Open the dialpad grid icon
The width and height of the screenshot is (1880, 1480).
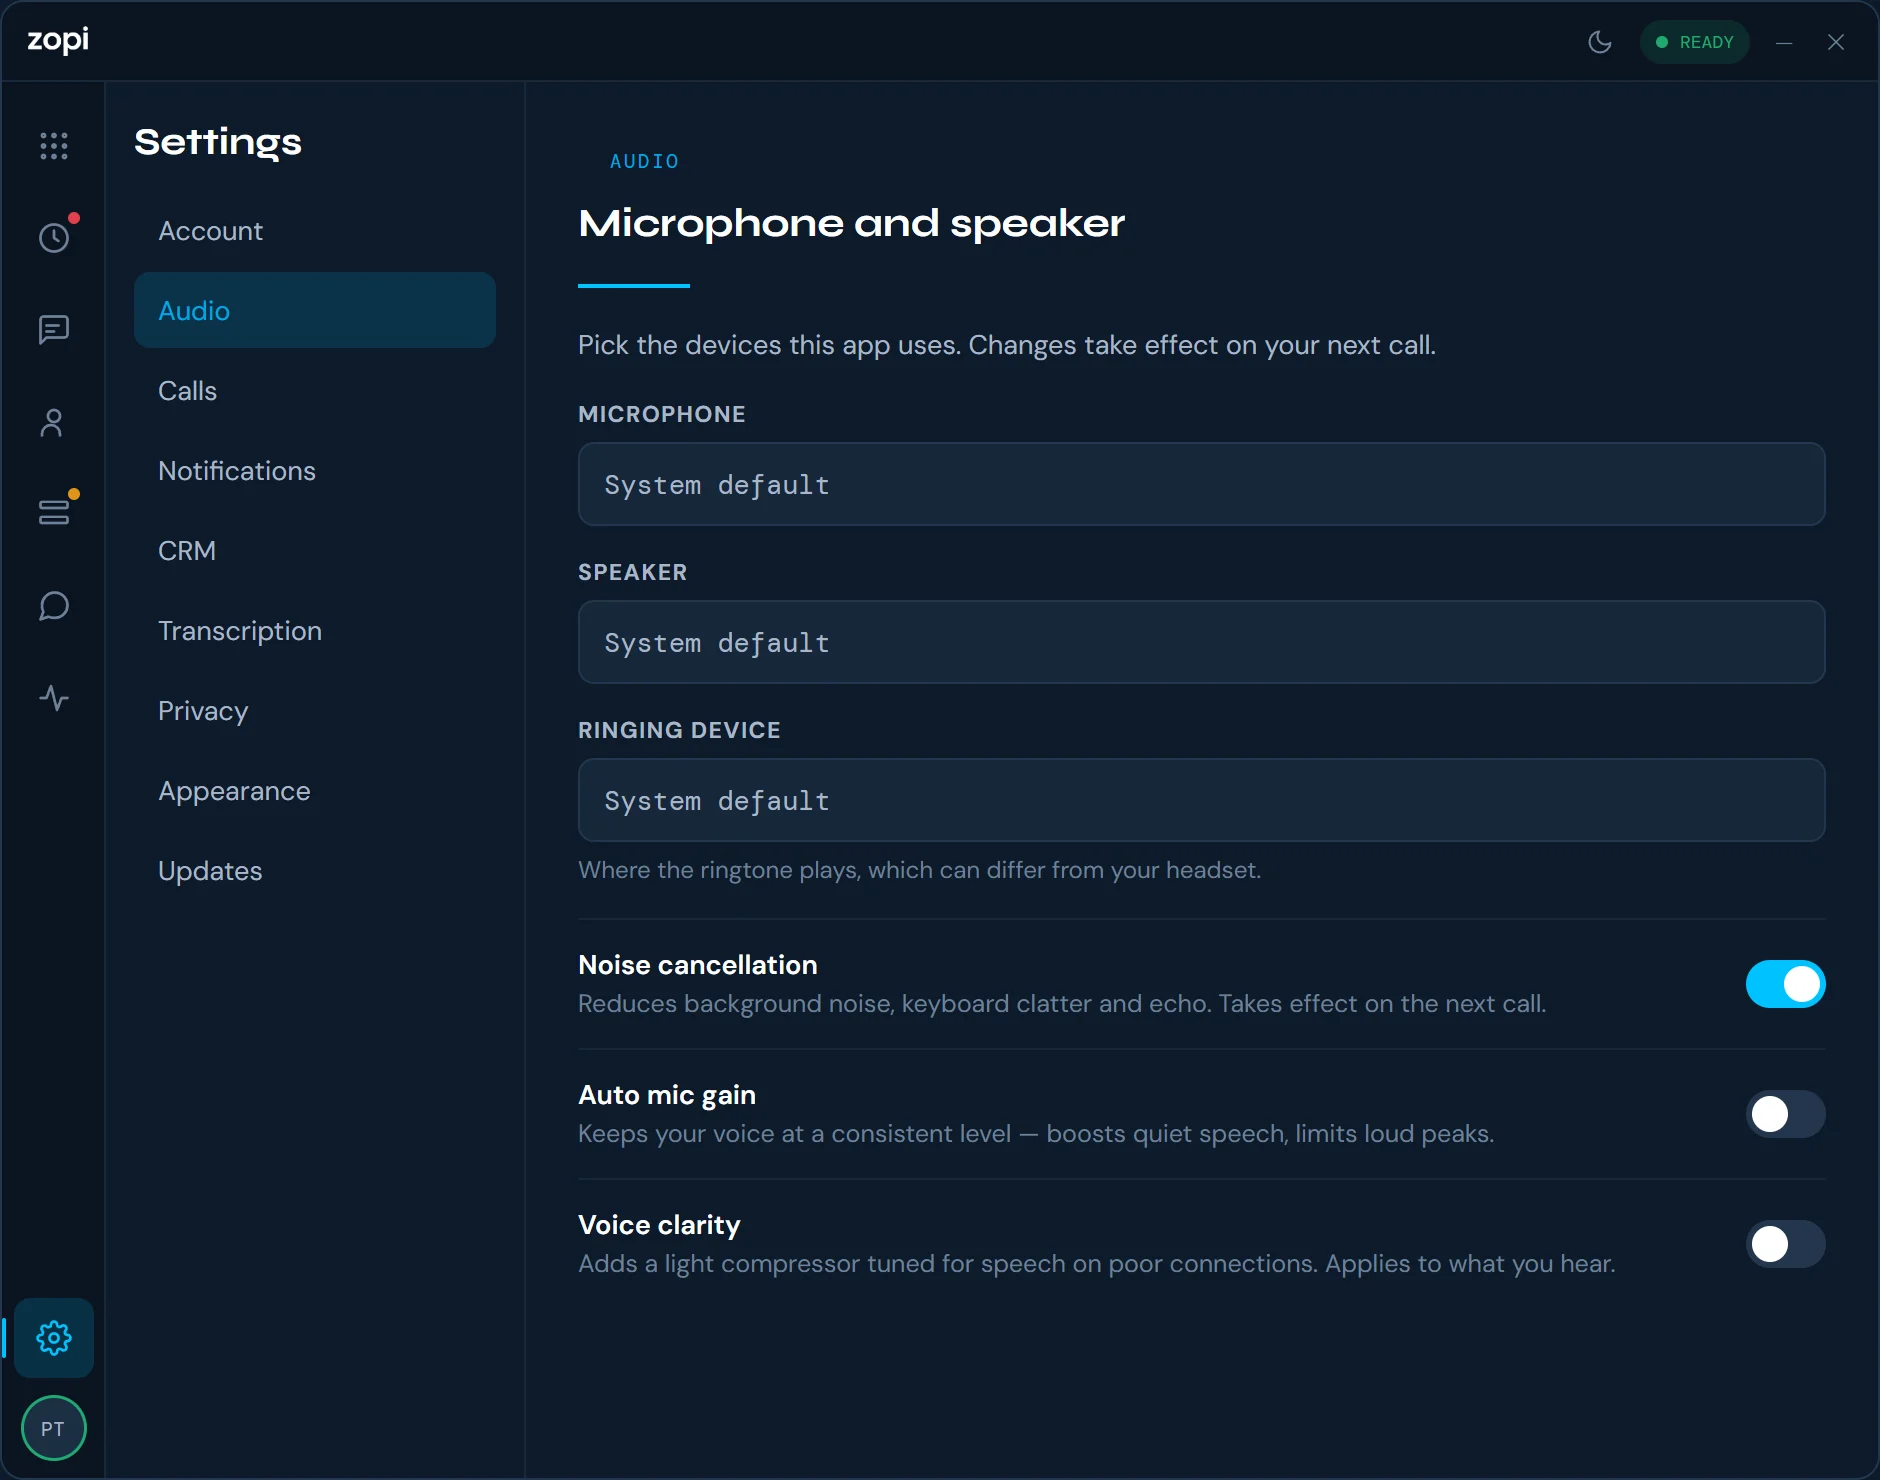(x=54, y=146)
